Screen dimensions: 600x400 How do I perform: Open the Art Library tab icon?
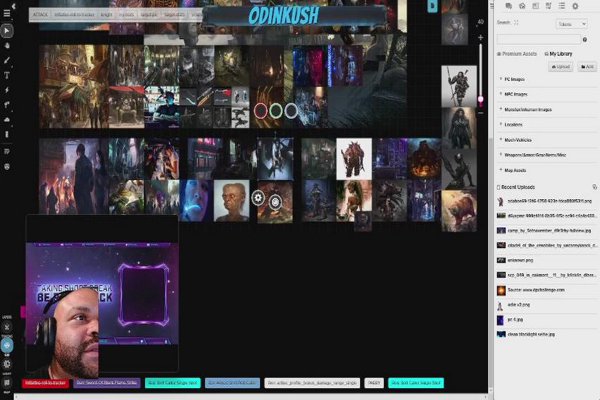click(x=522, y=6)
